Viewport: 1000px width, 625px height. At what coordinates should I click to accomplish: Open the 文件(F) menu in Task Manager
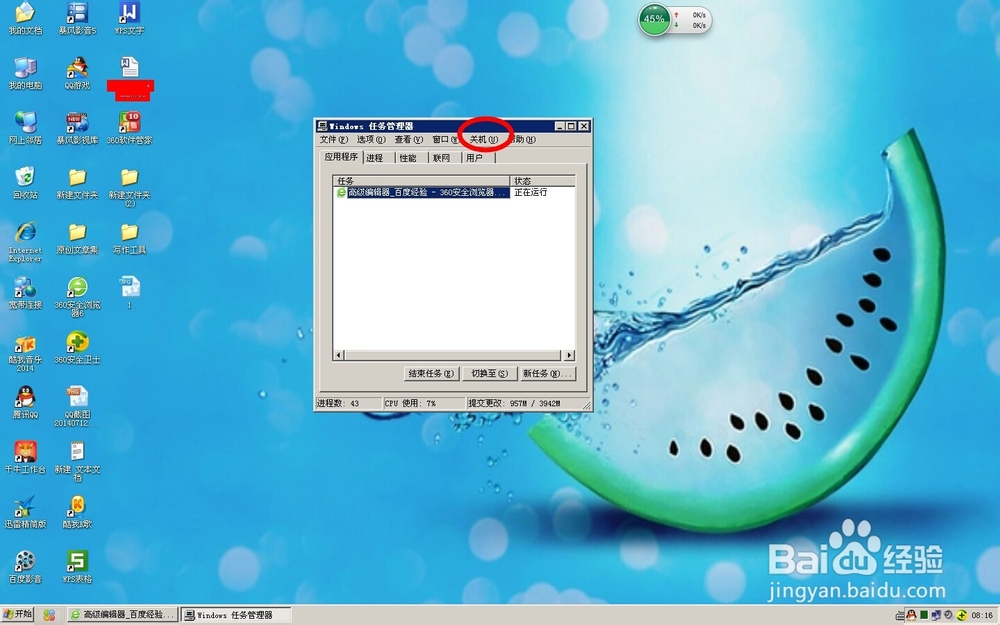(x=334, y=139)
